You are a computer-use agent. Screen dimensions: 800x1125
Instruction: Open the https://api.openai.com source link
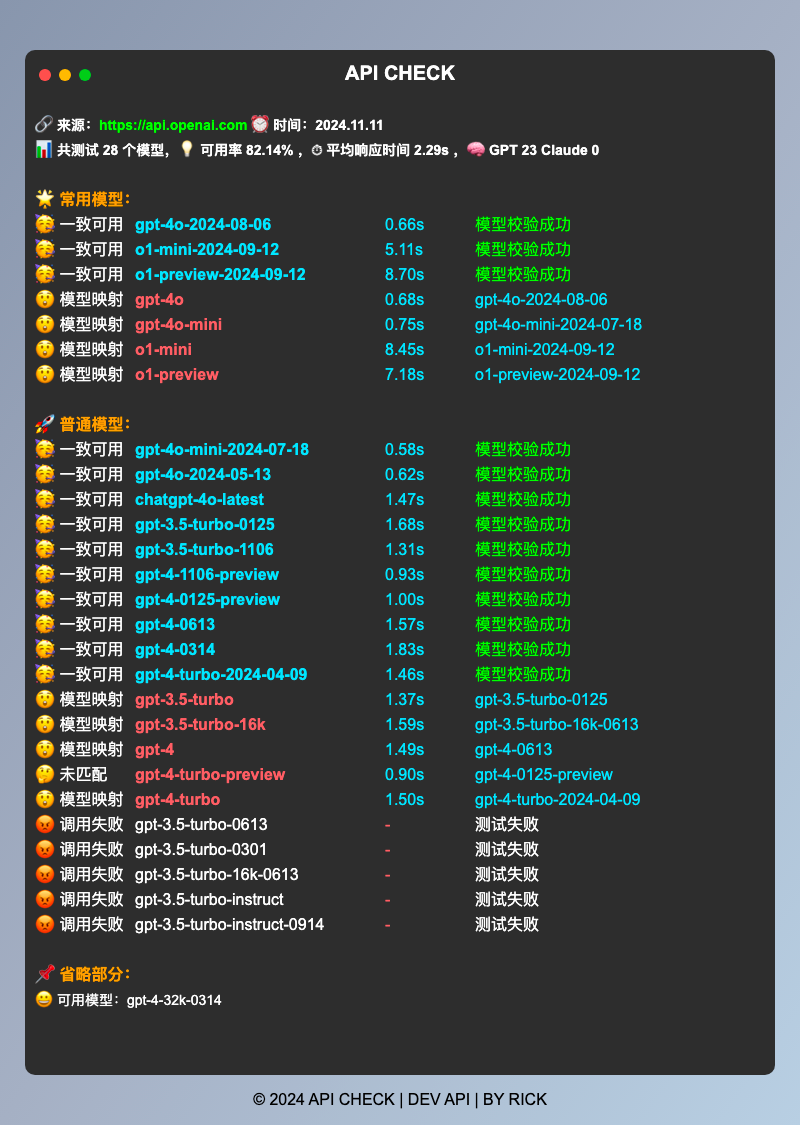(173, 125)
